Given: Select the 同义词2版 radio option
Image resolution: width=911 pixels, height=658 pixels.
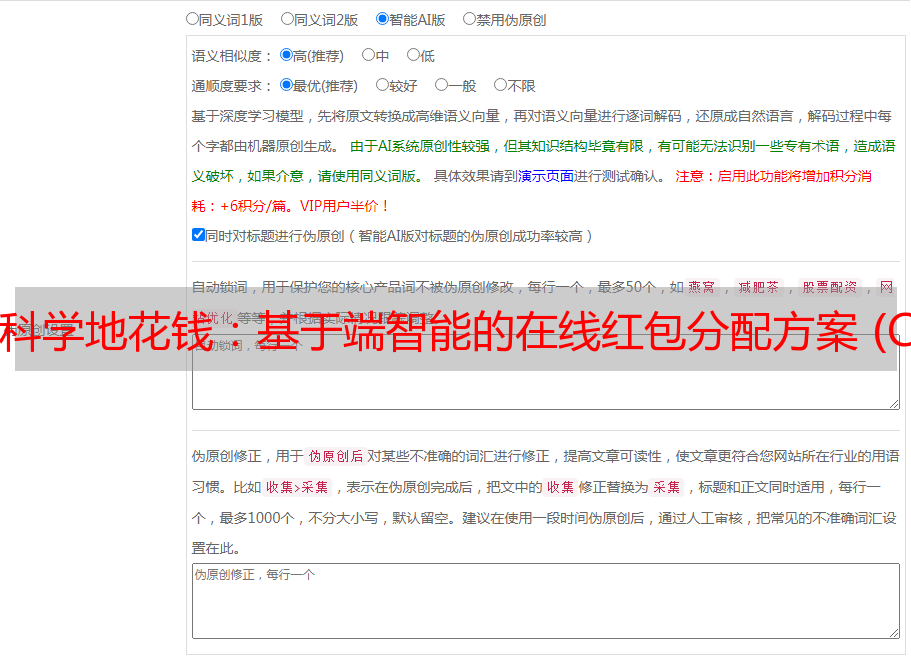Looking at the screenshot, I should pyautogui.click(x=287, y=19).
